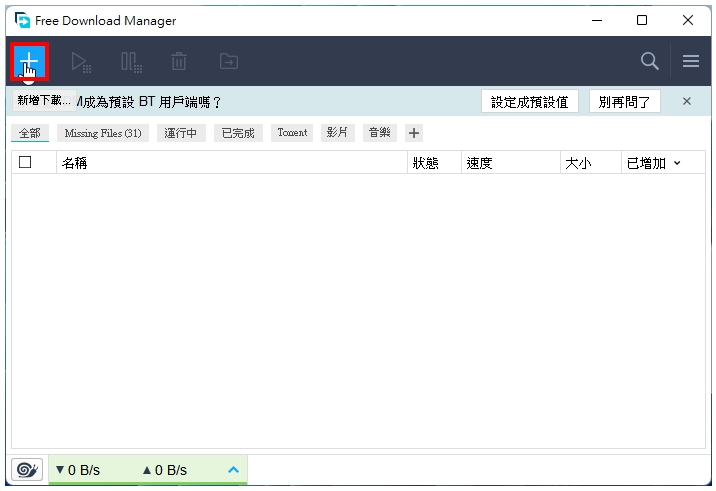
Task: Click the add new download plus button
Action: coord(29,61)
